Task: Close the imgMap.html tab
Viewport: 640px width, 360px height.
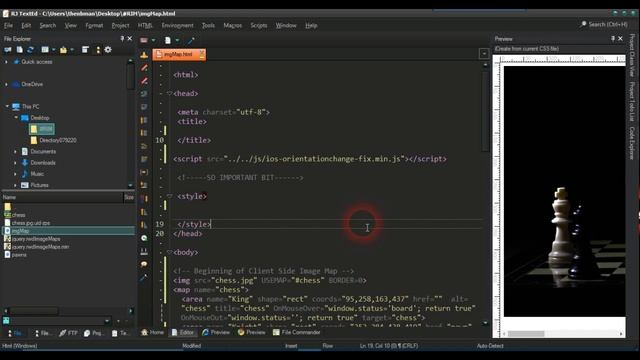Action: tap(202, 54)
